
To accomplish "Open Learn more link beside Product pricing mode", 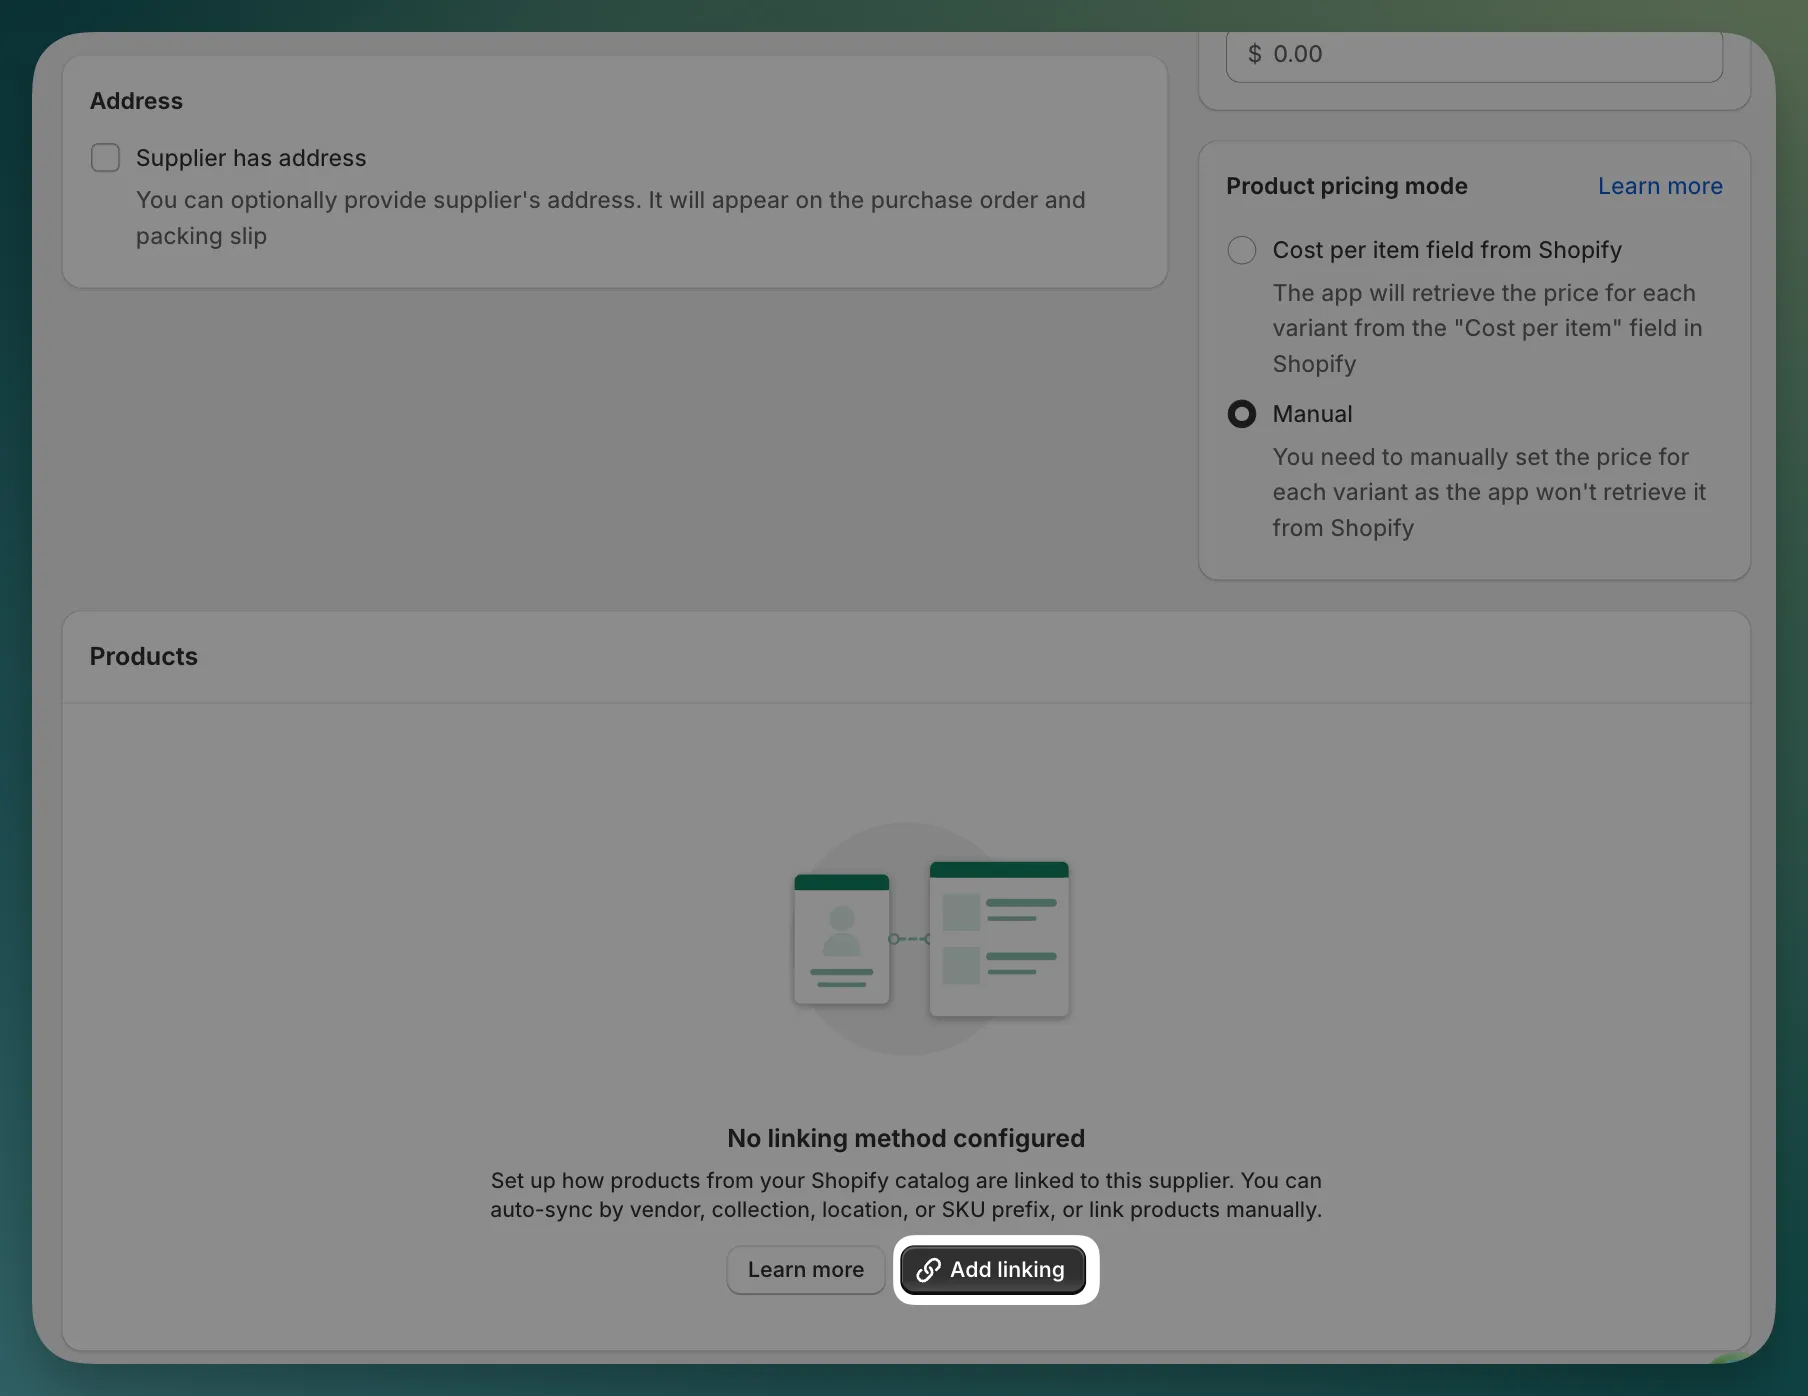I will [1659, 186].
